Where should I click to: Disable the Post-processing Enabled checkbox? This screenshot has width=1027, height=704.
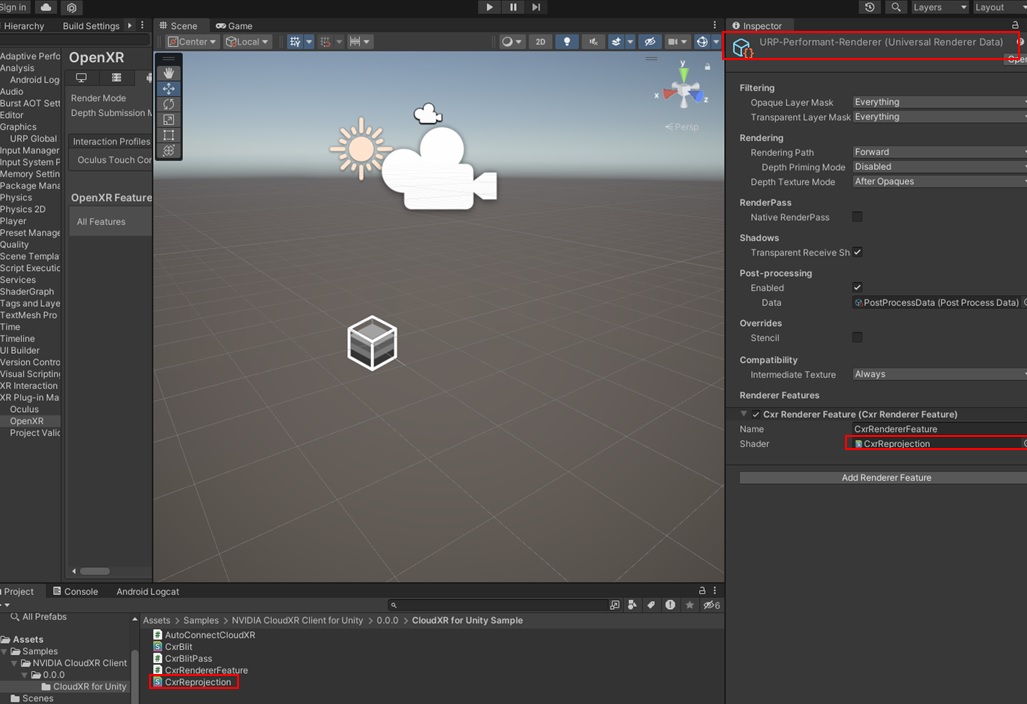click(x=857, y=287)
